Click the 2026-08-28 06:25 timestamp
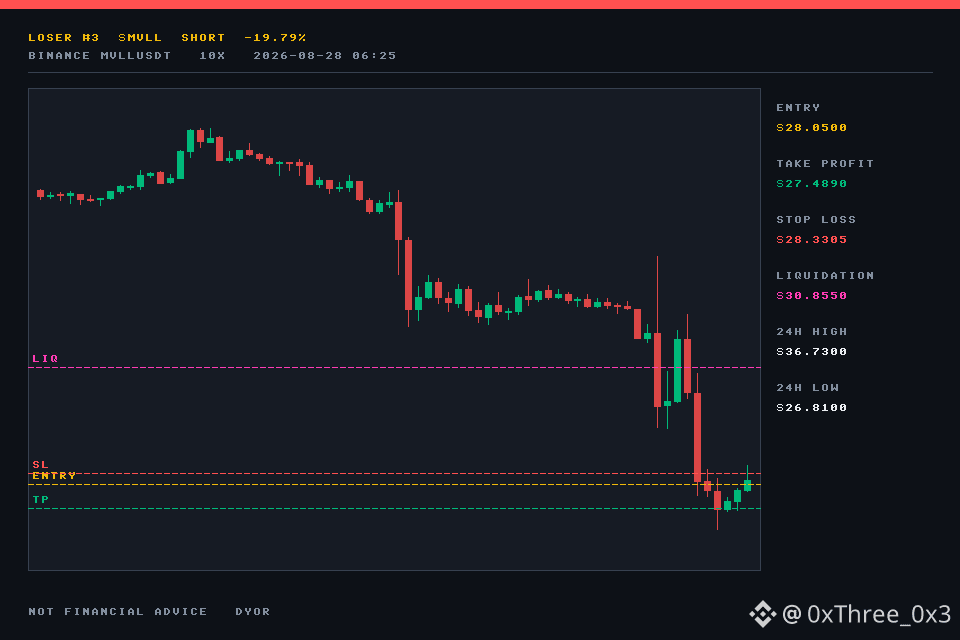 (324, 56)
